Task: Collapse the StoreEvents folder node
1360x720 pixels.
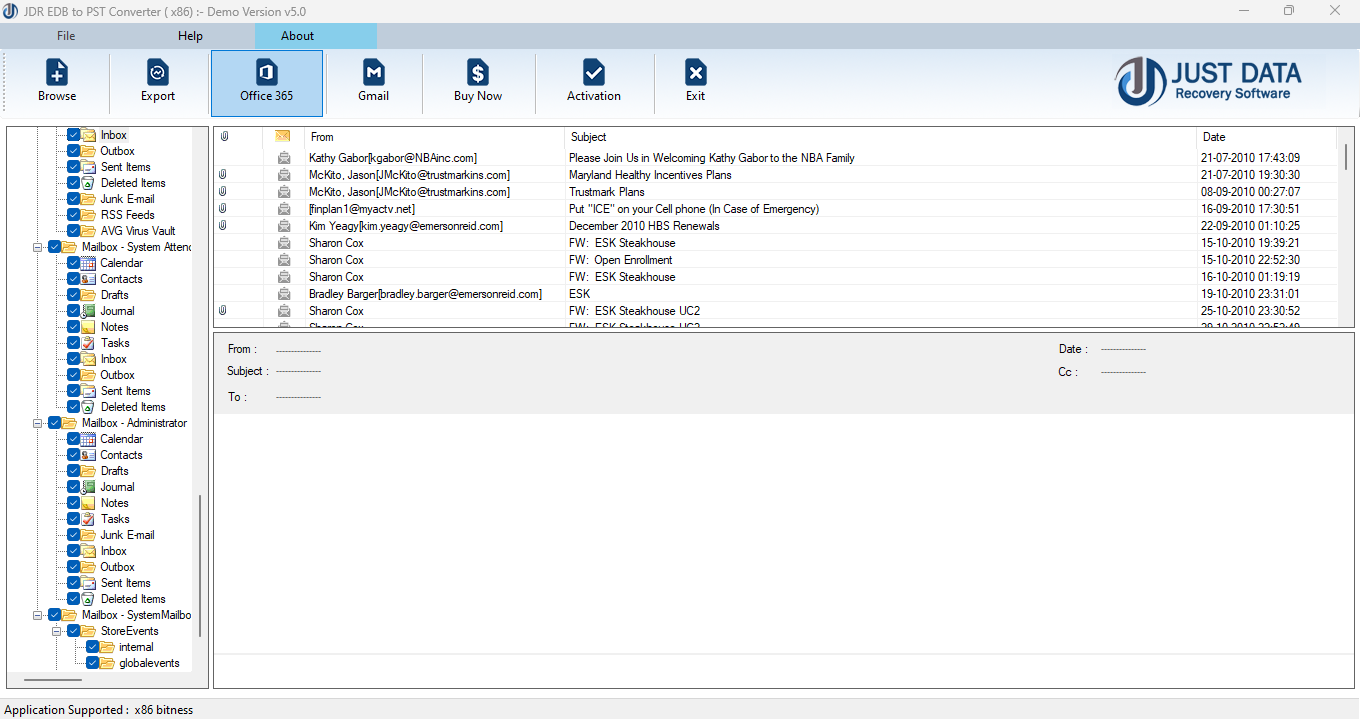Action: tap(56, 630)
